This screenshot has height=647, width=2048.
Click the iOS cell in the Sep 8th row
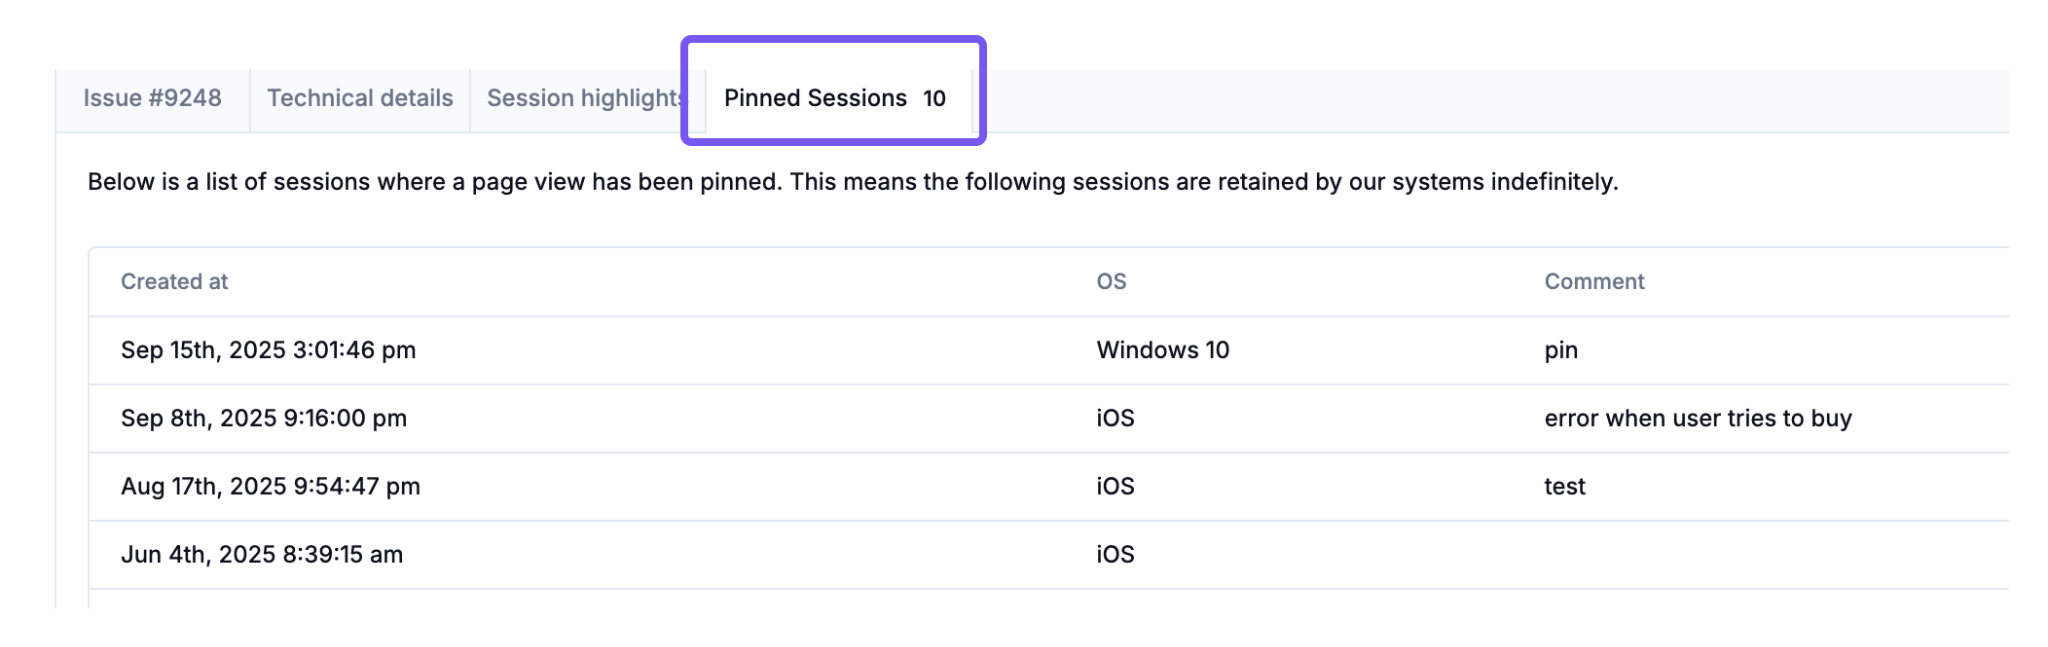pyautogui.click(x=1115, y=418)
